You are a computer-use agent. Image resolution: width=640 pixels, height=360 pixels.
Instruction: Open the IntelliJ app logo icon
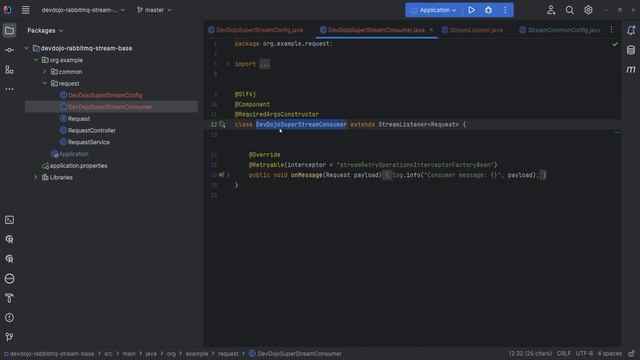click(x=7, y=10)
